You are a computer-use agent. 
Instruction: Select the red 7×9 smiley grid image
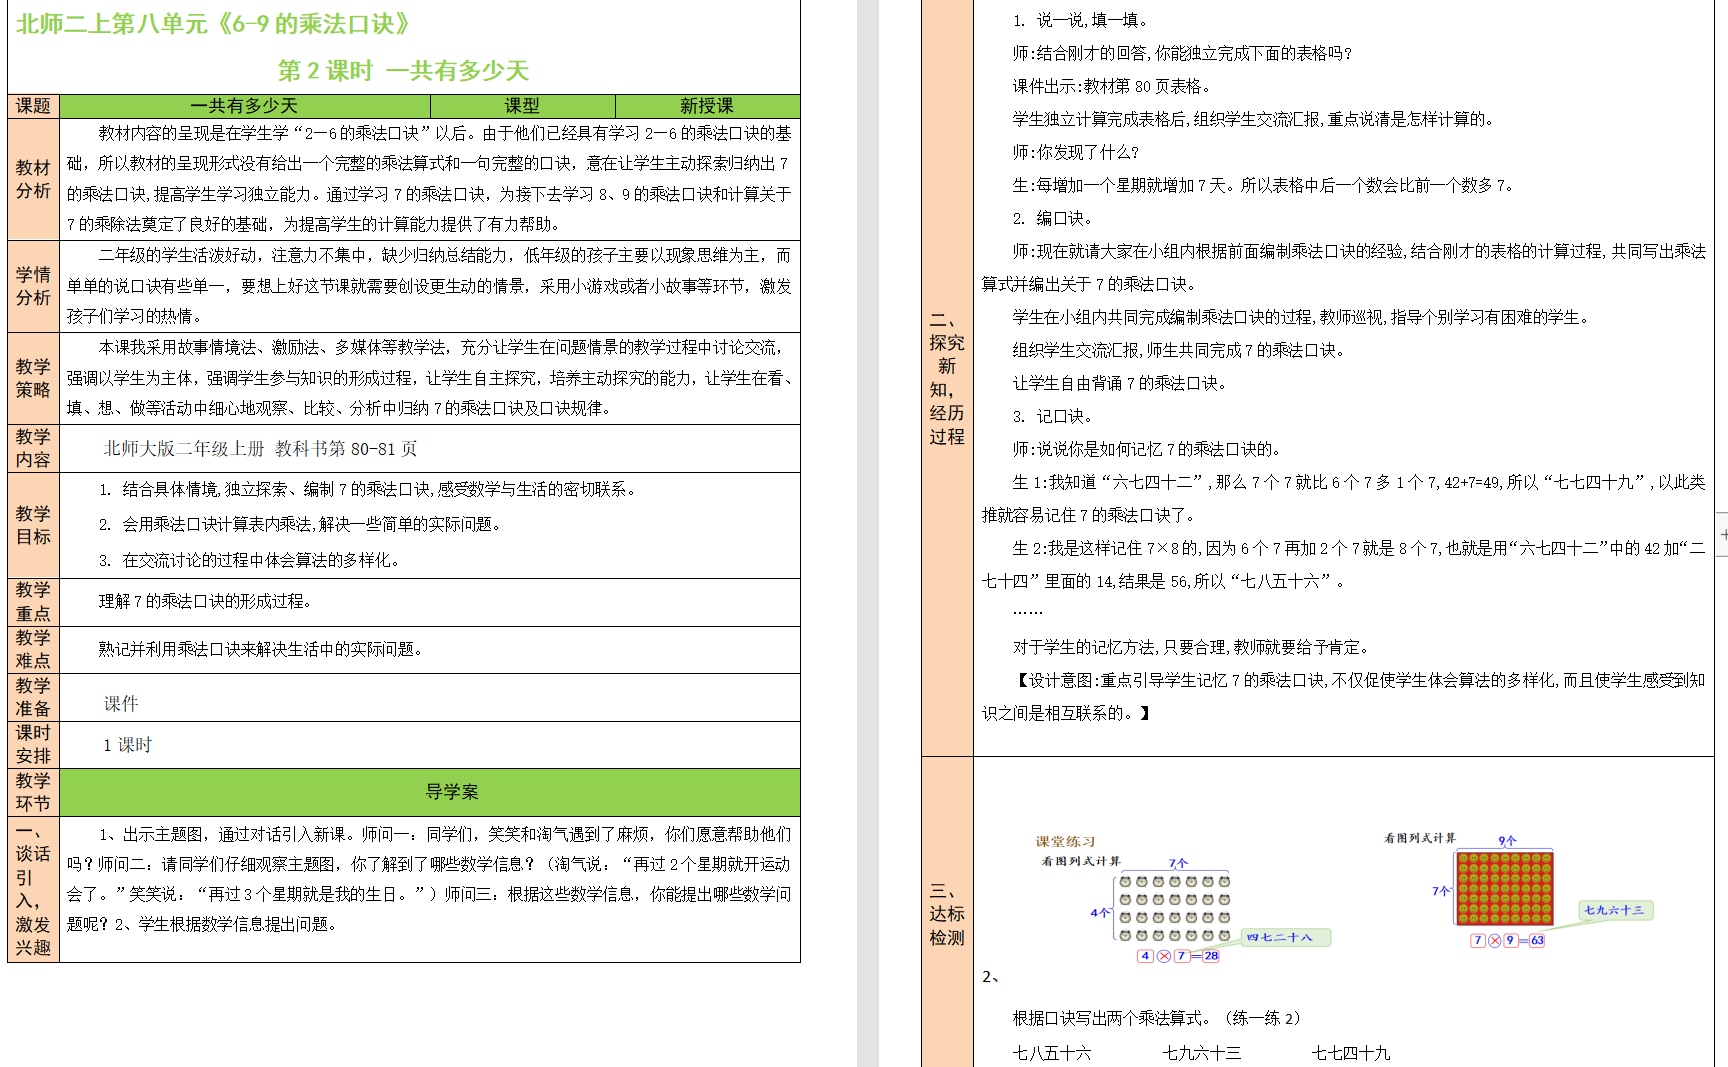pos(1505,888)
